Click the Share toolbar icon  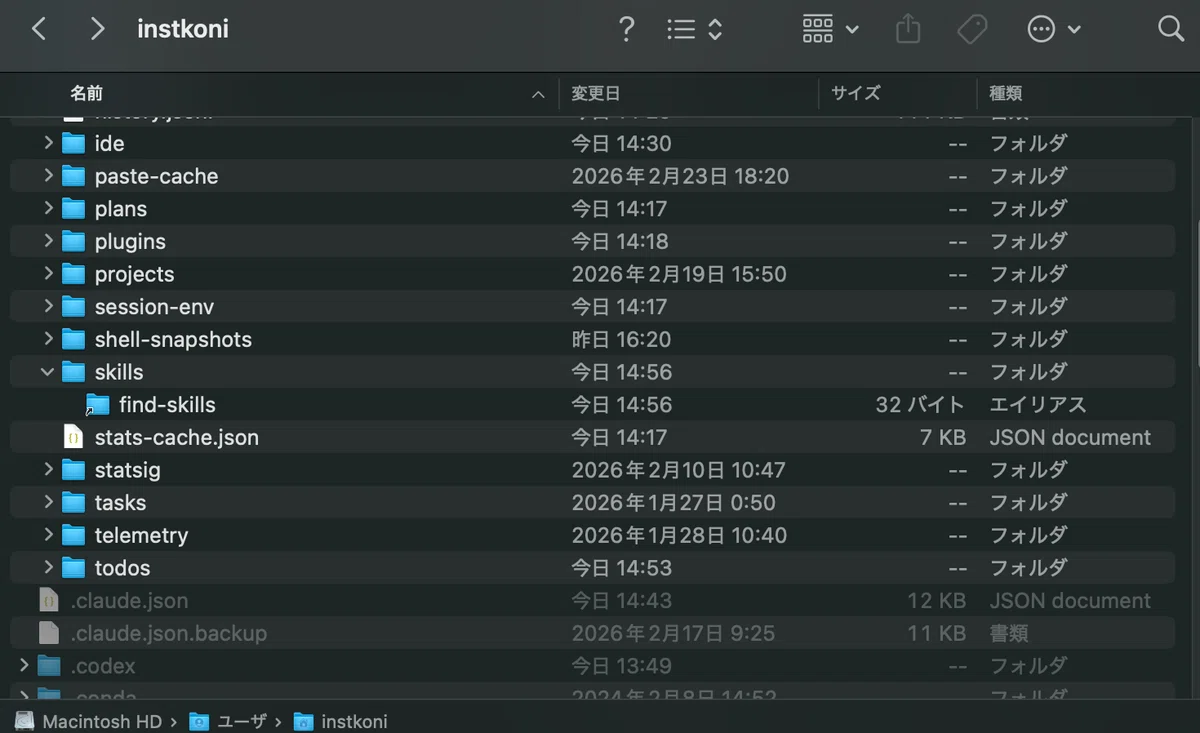[x=907, y=29]
